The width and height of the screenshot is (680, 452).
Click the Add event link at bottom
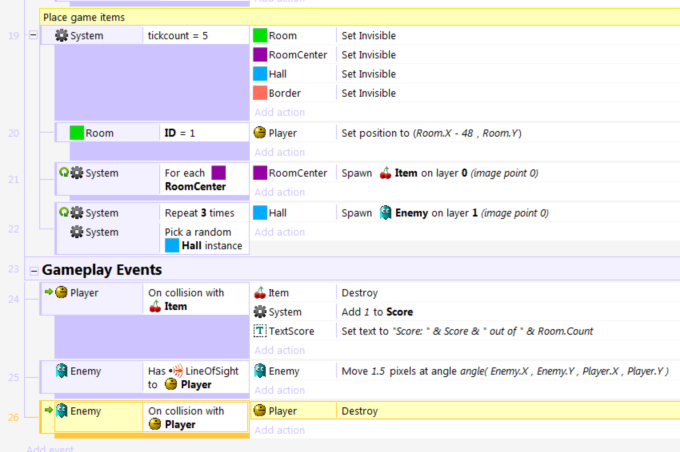click(52, 449)
